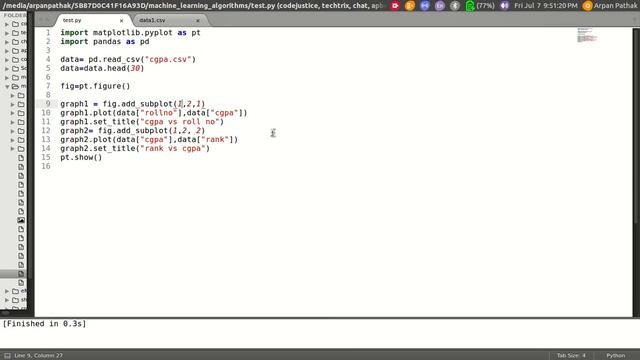Expand the sidebar folder starting with 'Sc'
The width and height of the screenshot is (640, 360).
[7, 68]
